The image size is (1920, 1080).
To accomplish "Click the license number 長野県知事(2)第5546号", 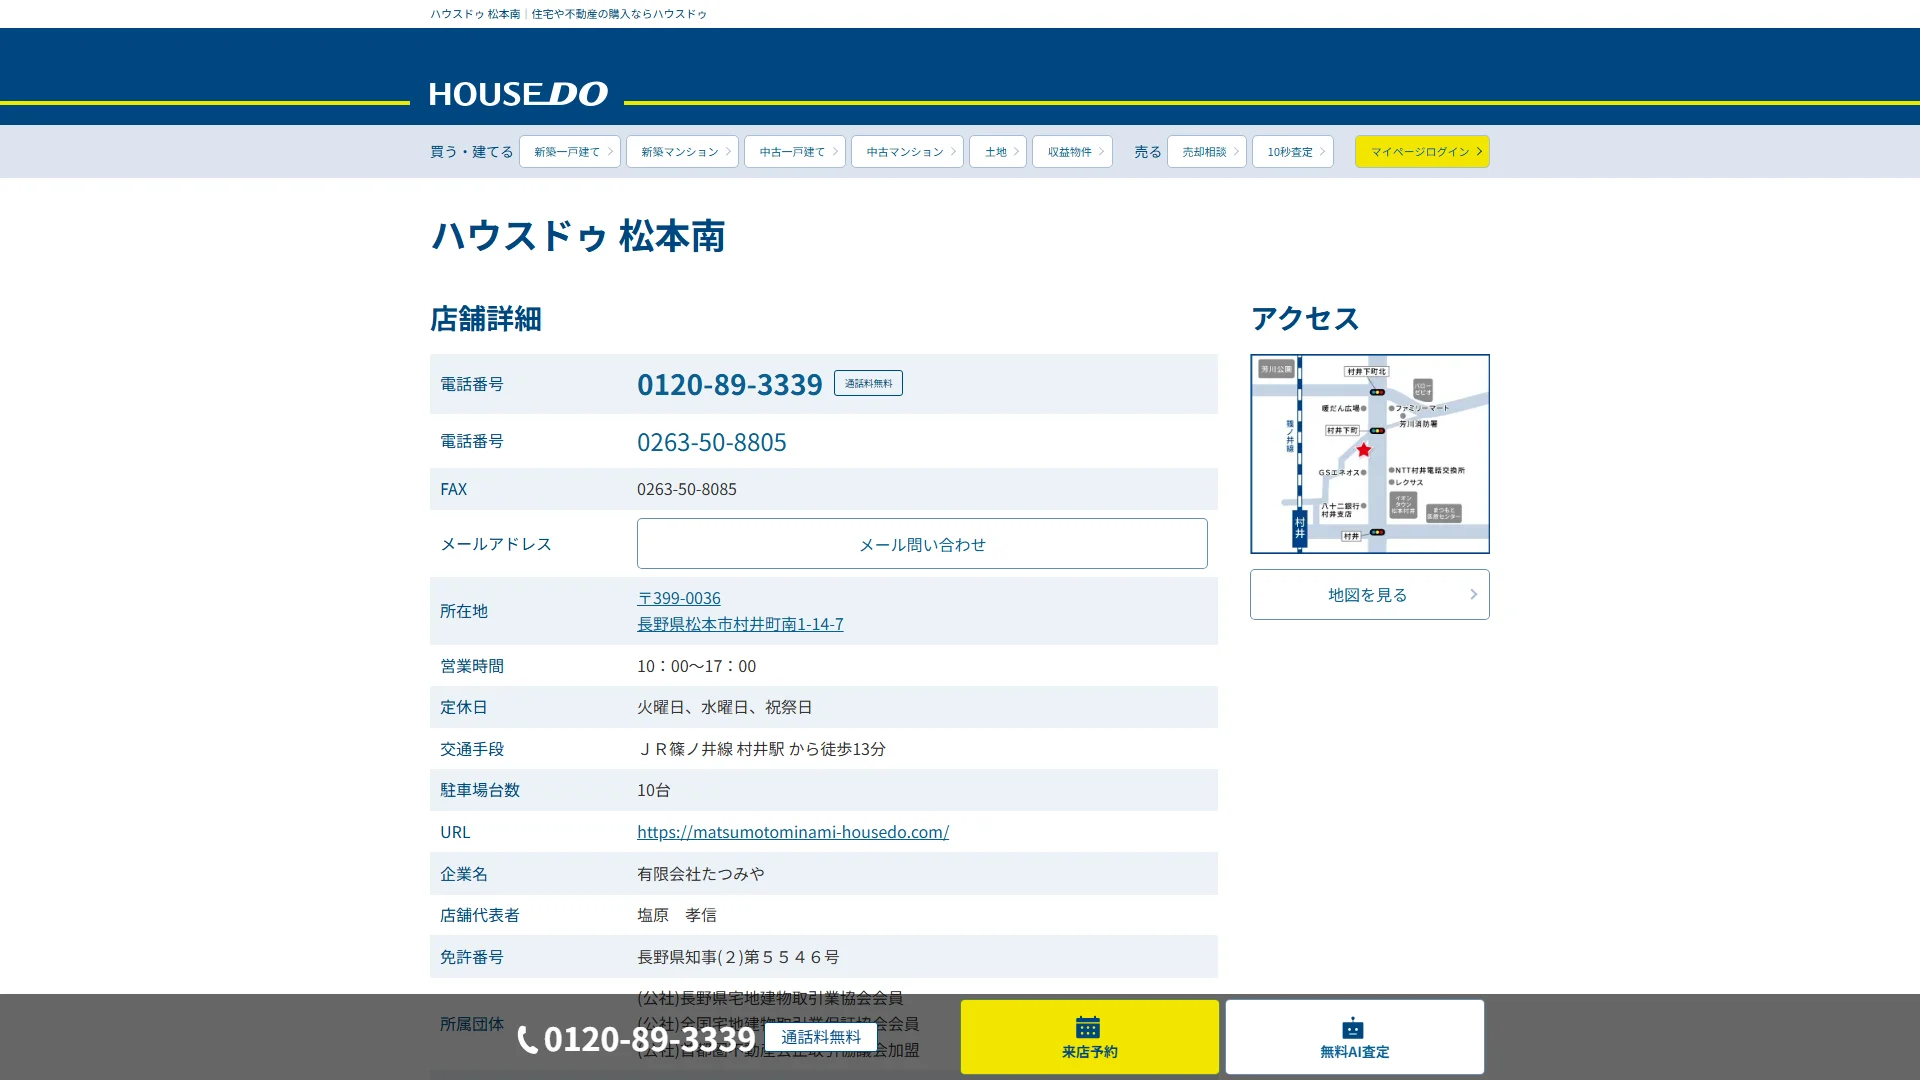I will click(x=738, y=957).
